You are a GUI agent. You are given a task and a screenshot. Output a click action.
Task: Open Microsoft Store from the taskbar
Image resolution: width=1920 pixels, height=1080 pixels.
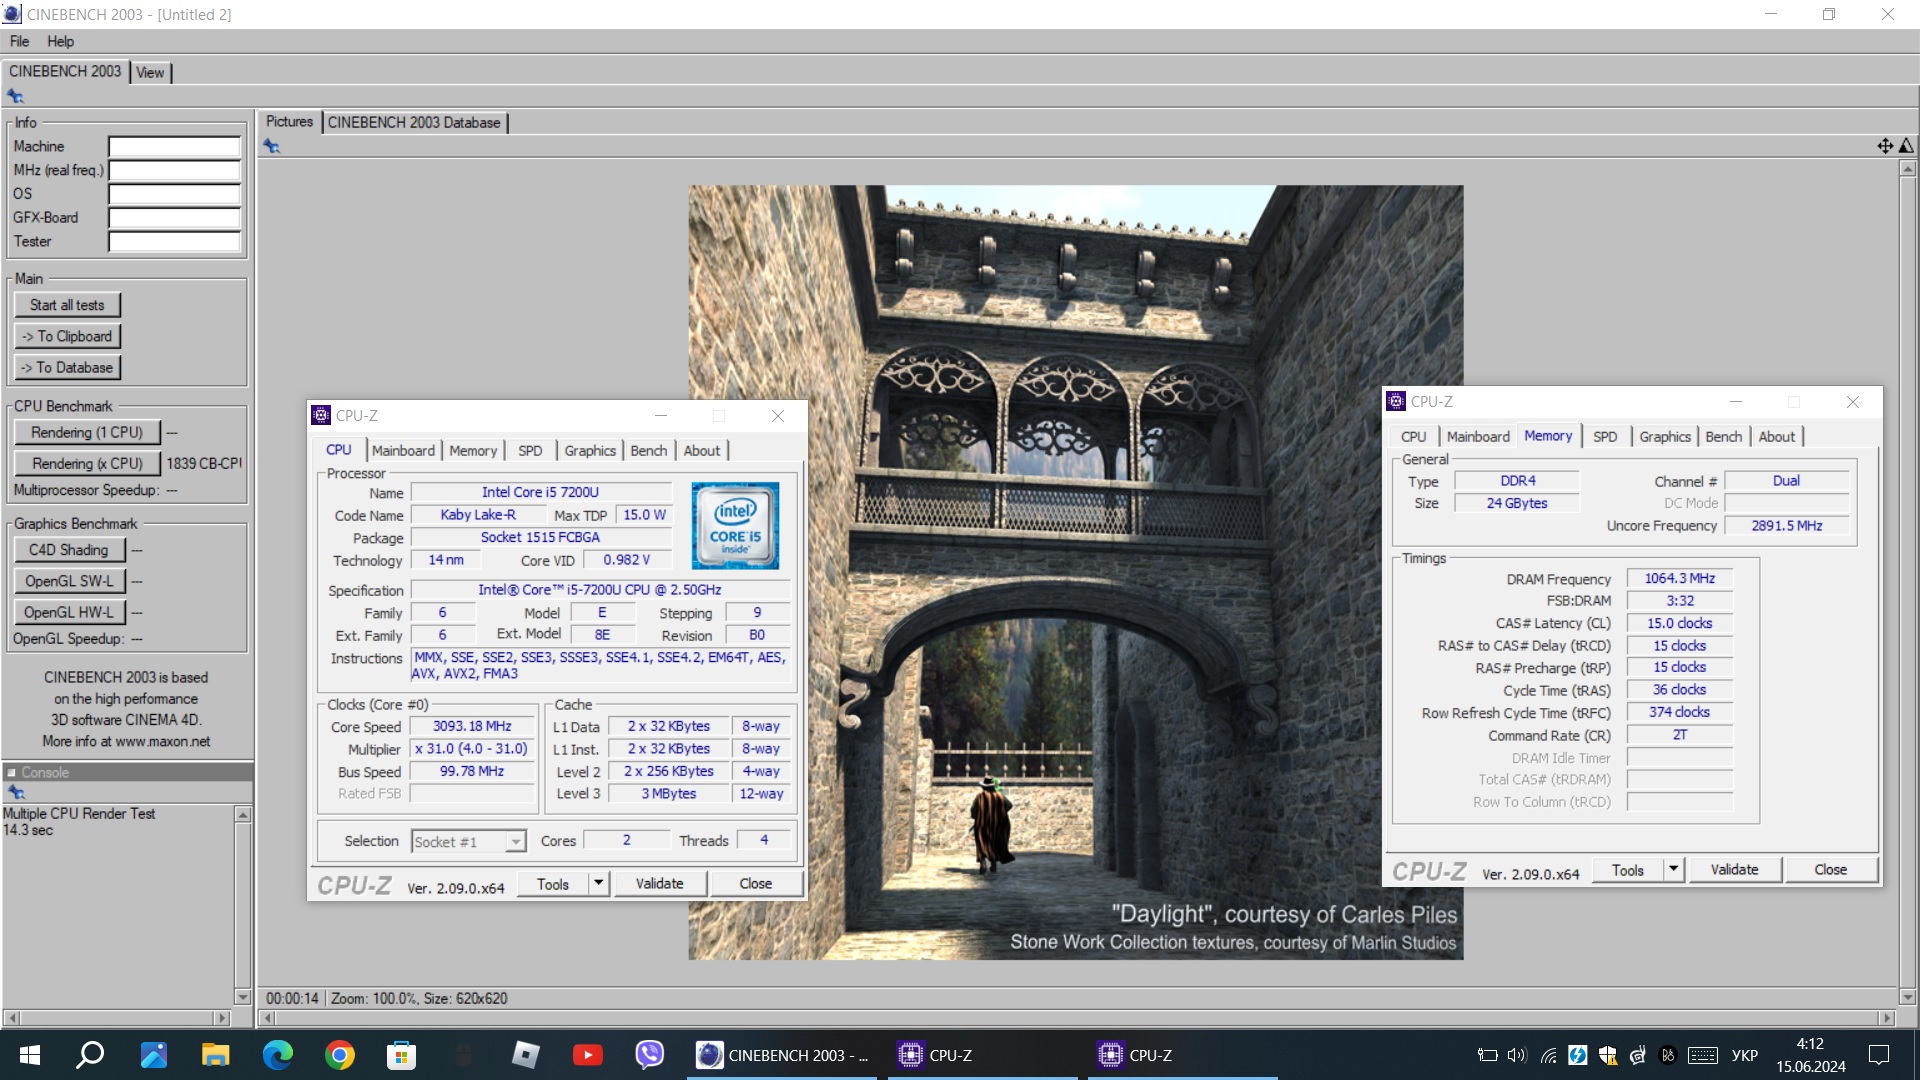(401, 1055)
